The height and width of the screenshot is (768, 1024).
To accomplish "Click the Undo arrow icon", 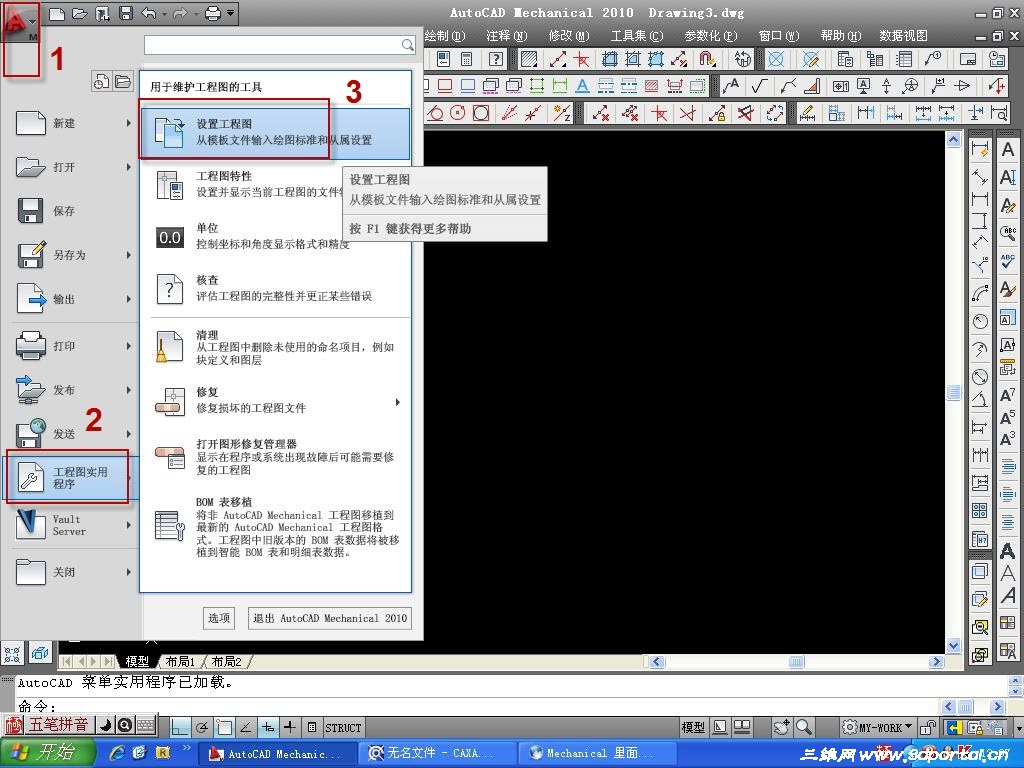I will 149,13.
